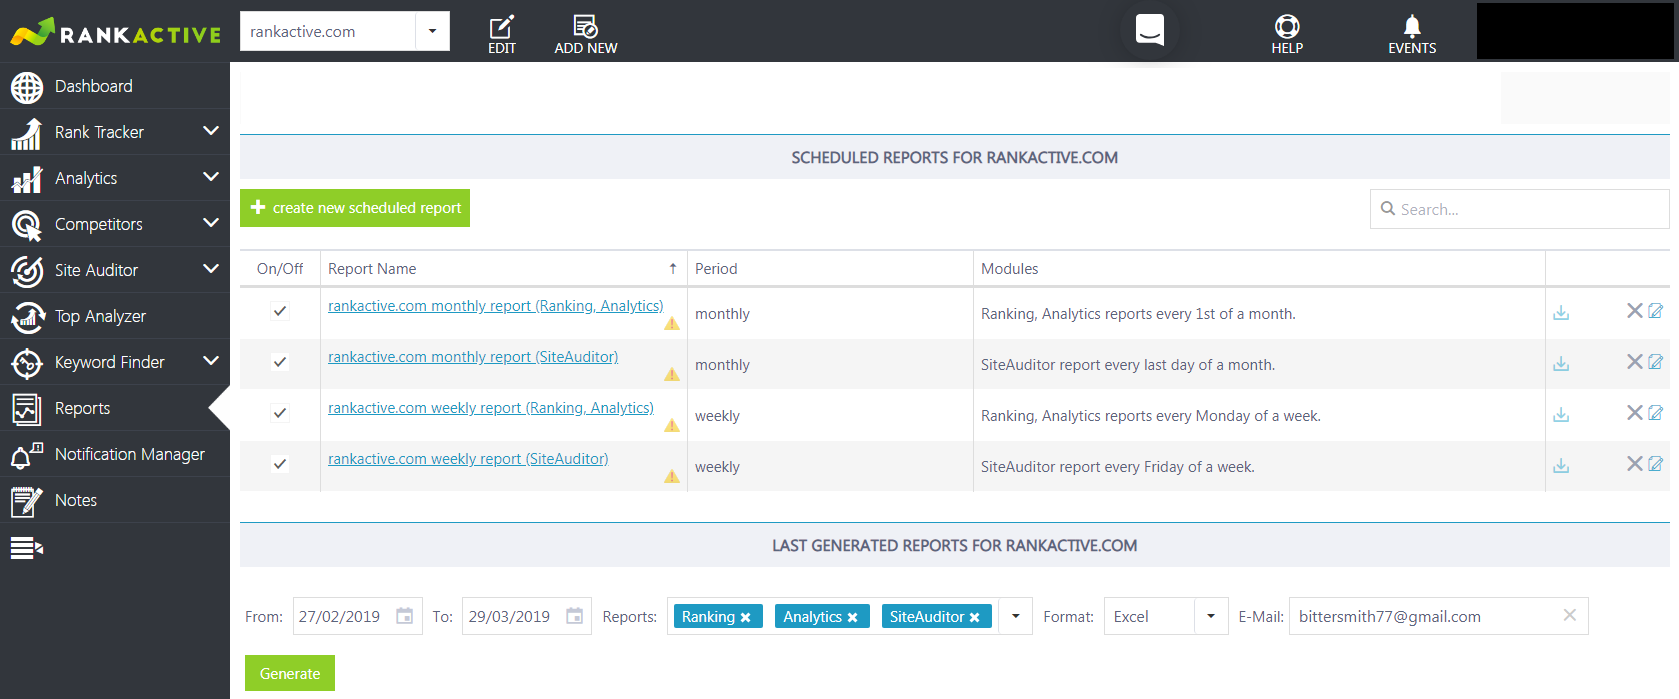Viewport: 1679px width, 699px height.
Task: Edit the monthly Ranking, Analytics report
Action: [x=1656, y=311]
